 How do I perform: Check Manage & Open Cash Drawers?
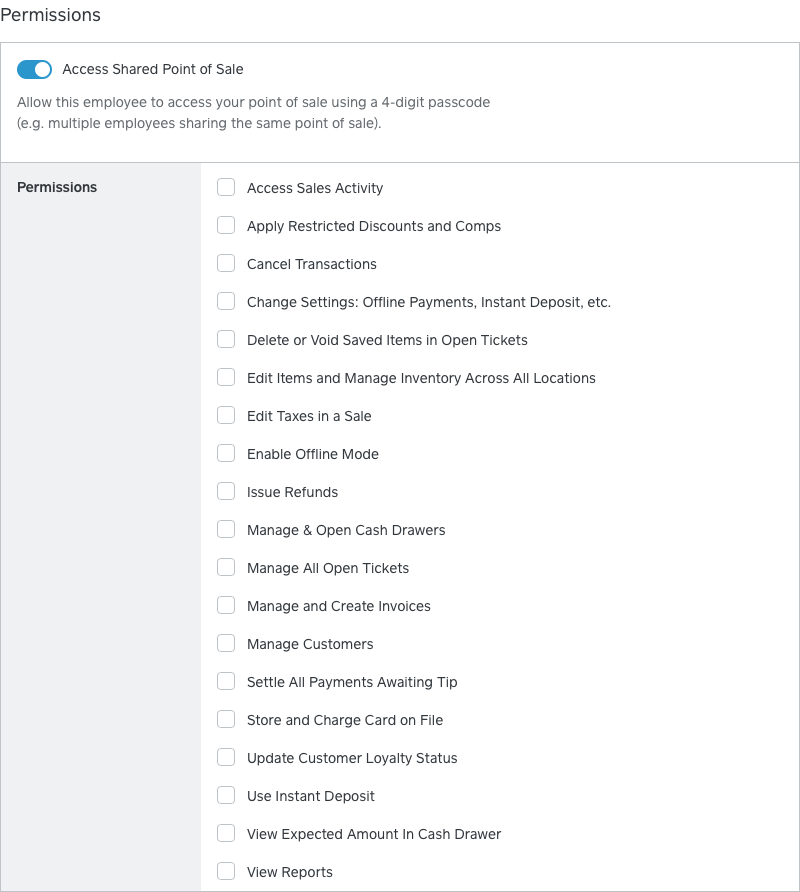pos(226,529)
